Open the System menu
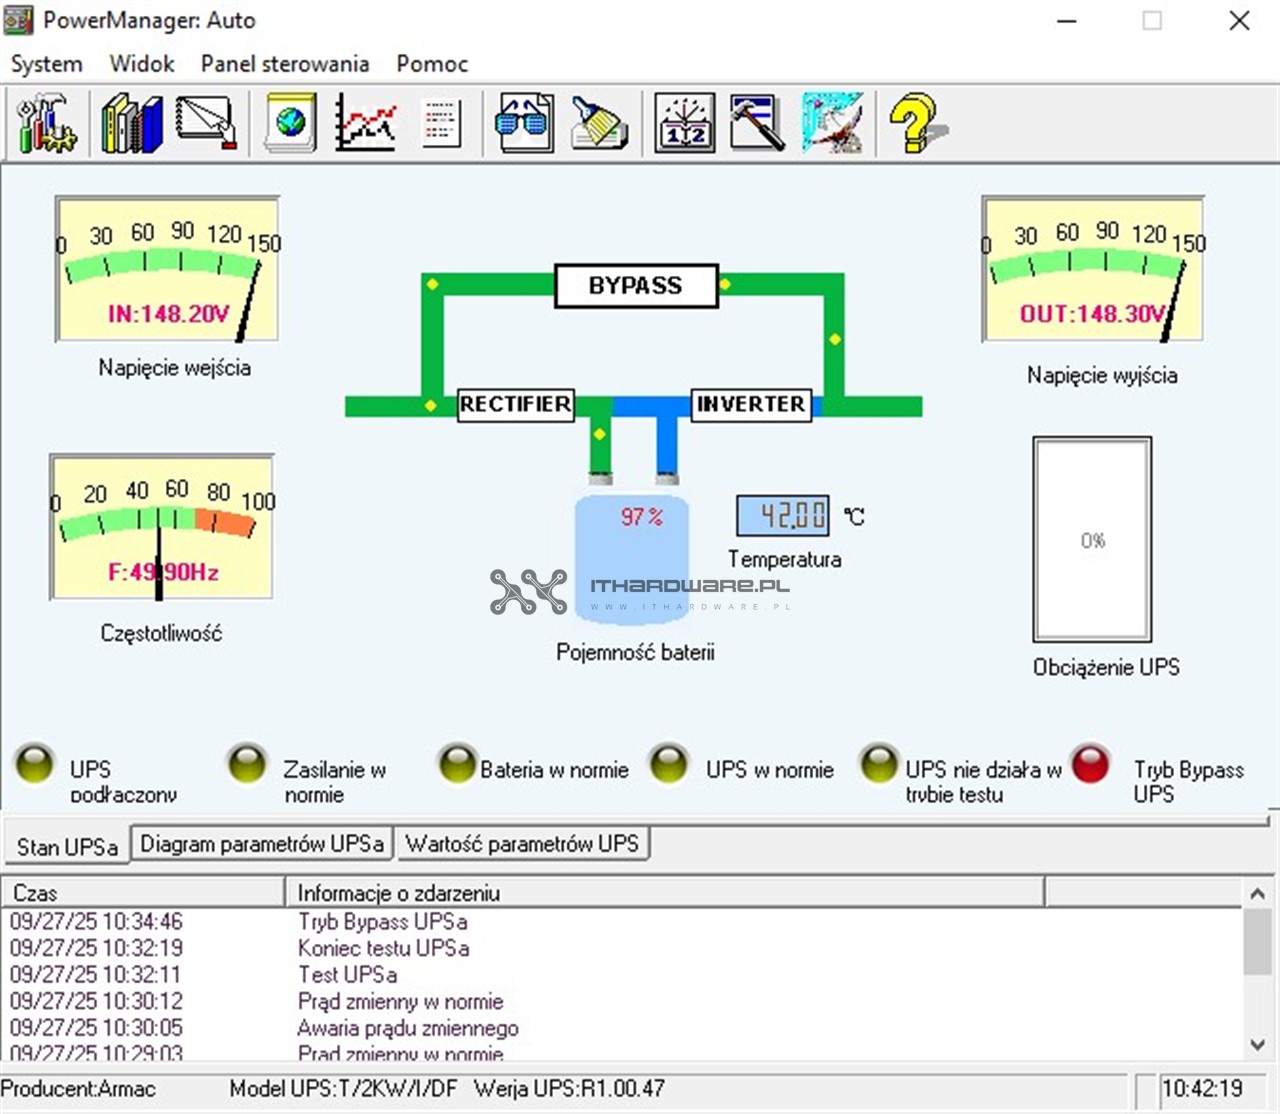The image size is (1280, 1114). coord(46,64)
